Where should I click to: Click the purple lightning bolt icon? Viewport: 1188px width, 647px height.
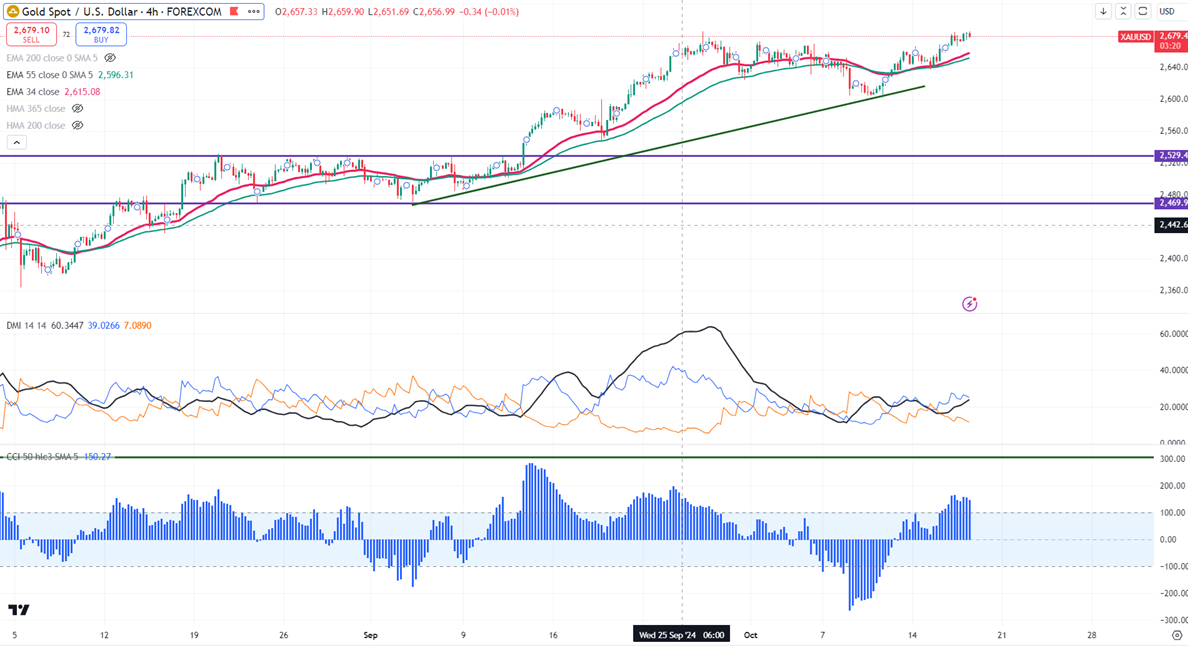click(969, 304)
